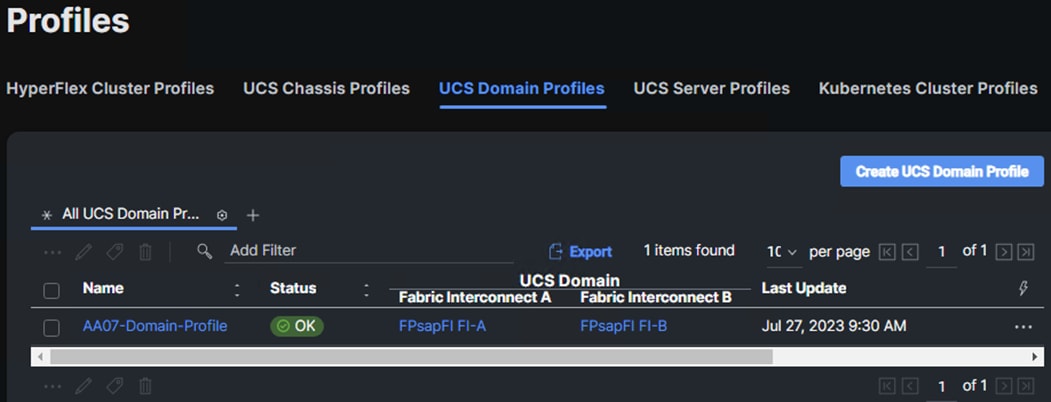Screen dimensions: 1051x402
Task: Click top toolbar trash delete icon
Action: point(145,252)
